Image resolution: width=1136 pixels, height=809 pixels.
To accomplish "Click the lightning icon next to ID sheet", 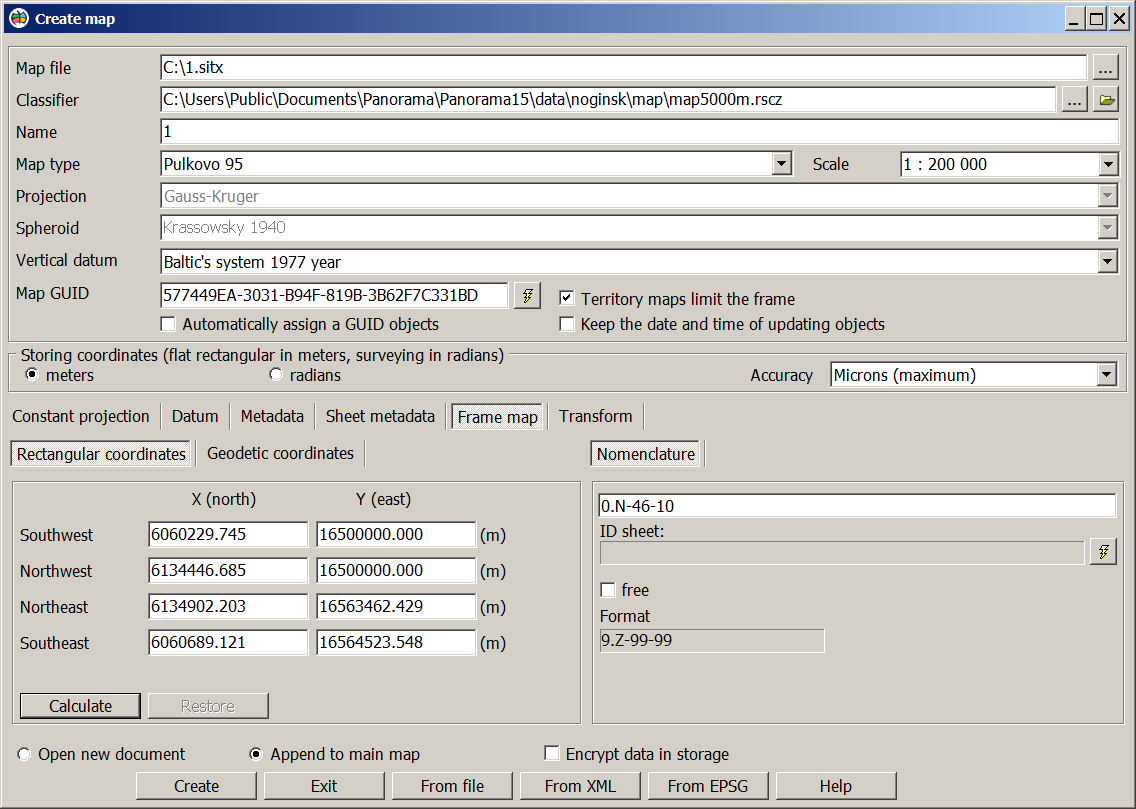I will coord(1103,552).
